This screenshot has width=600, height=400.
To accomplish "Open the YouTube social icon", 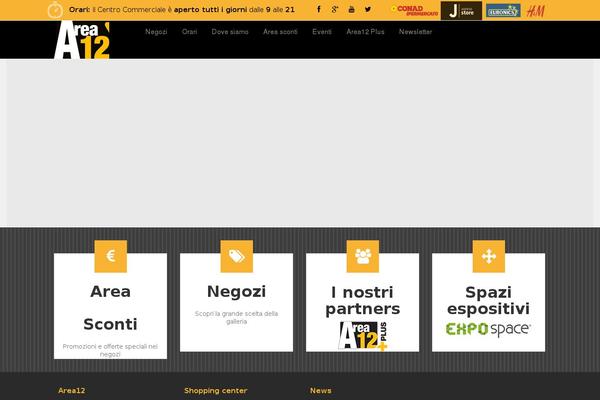I will pos(351,9).
